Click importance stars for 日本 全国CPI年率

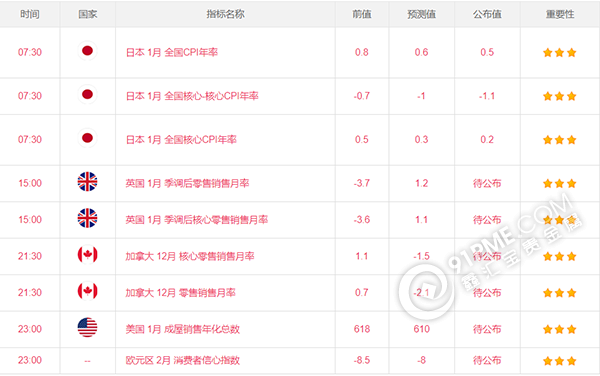pyautogui.click(x=559, y=52)
